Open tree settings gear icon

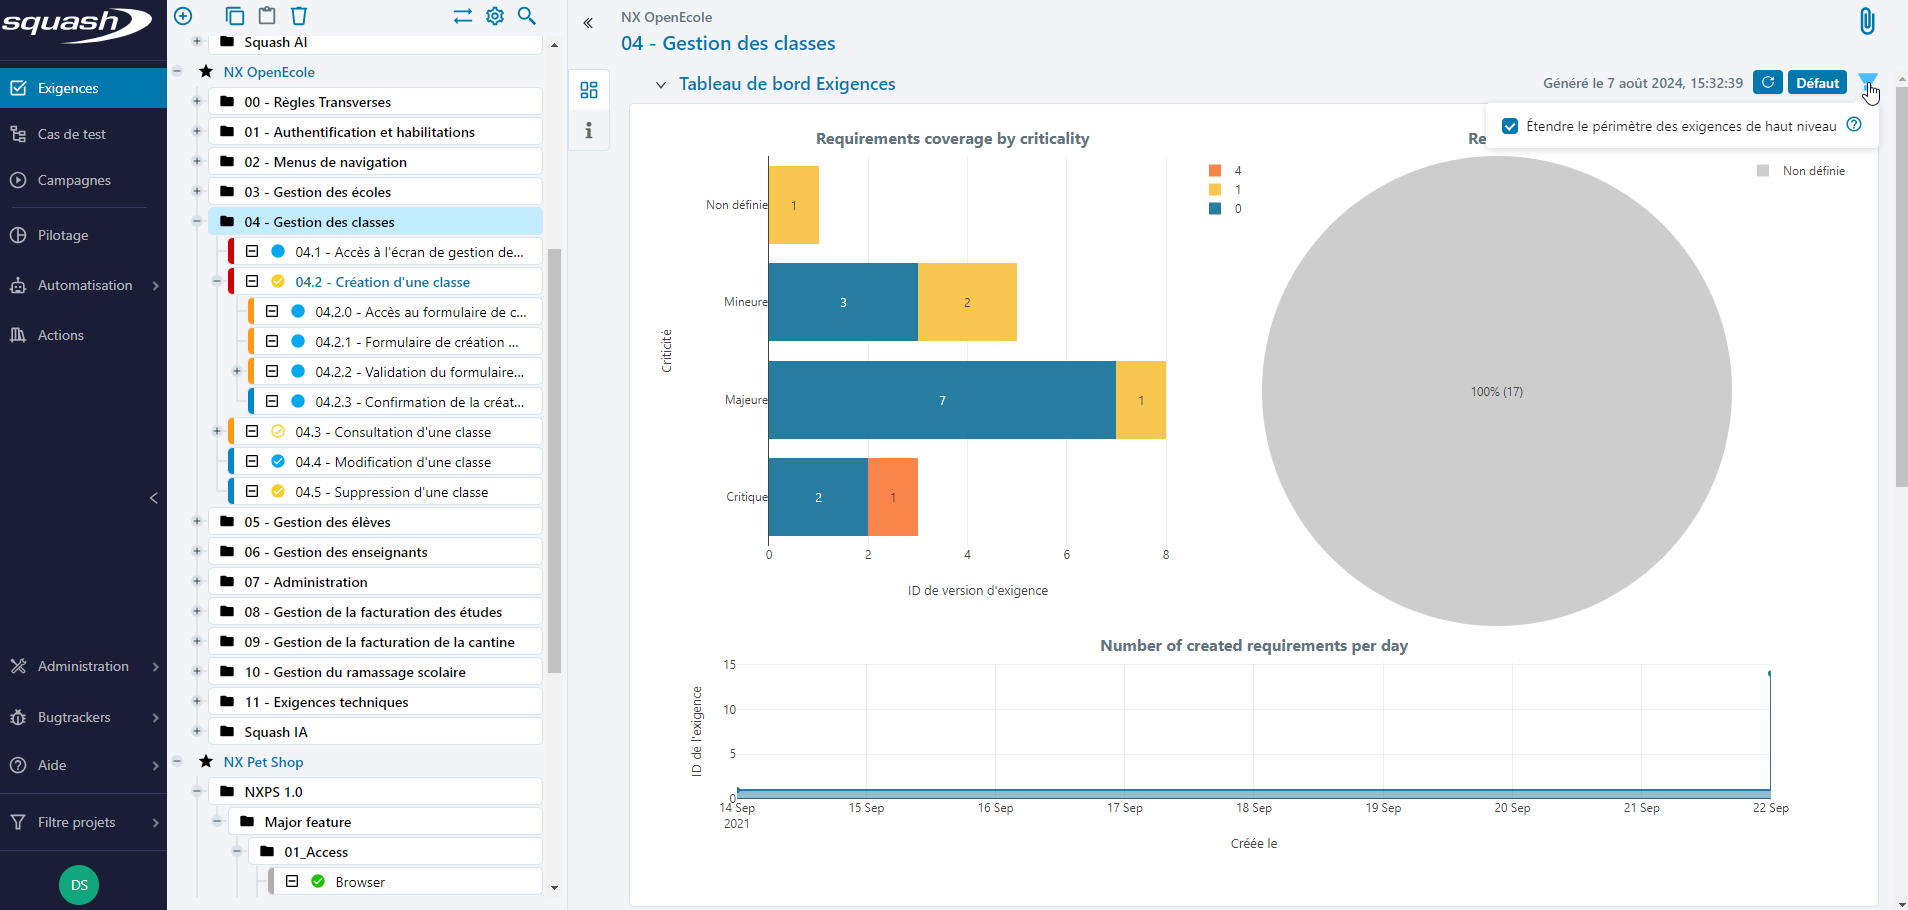[x=495, y=16]
